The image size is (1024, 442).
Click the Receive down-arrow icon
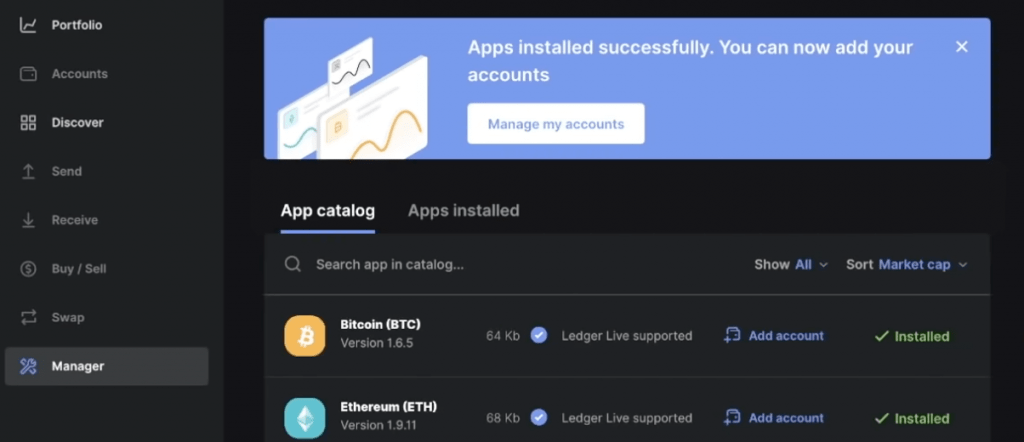click(28, 220)
